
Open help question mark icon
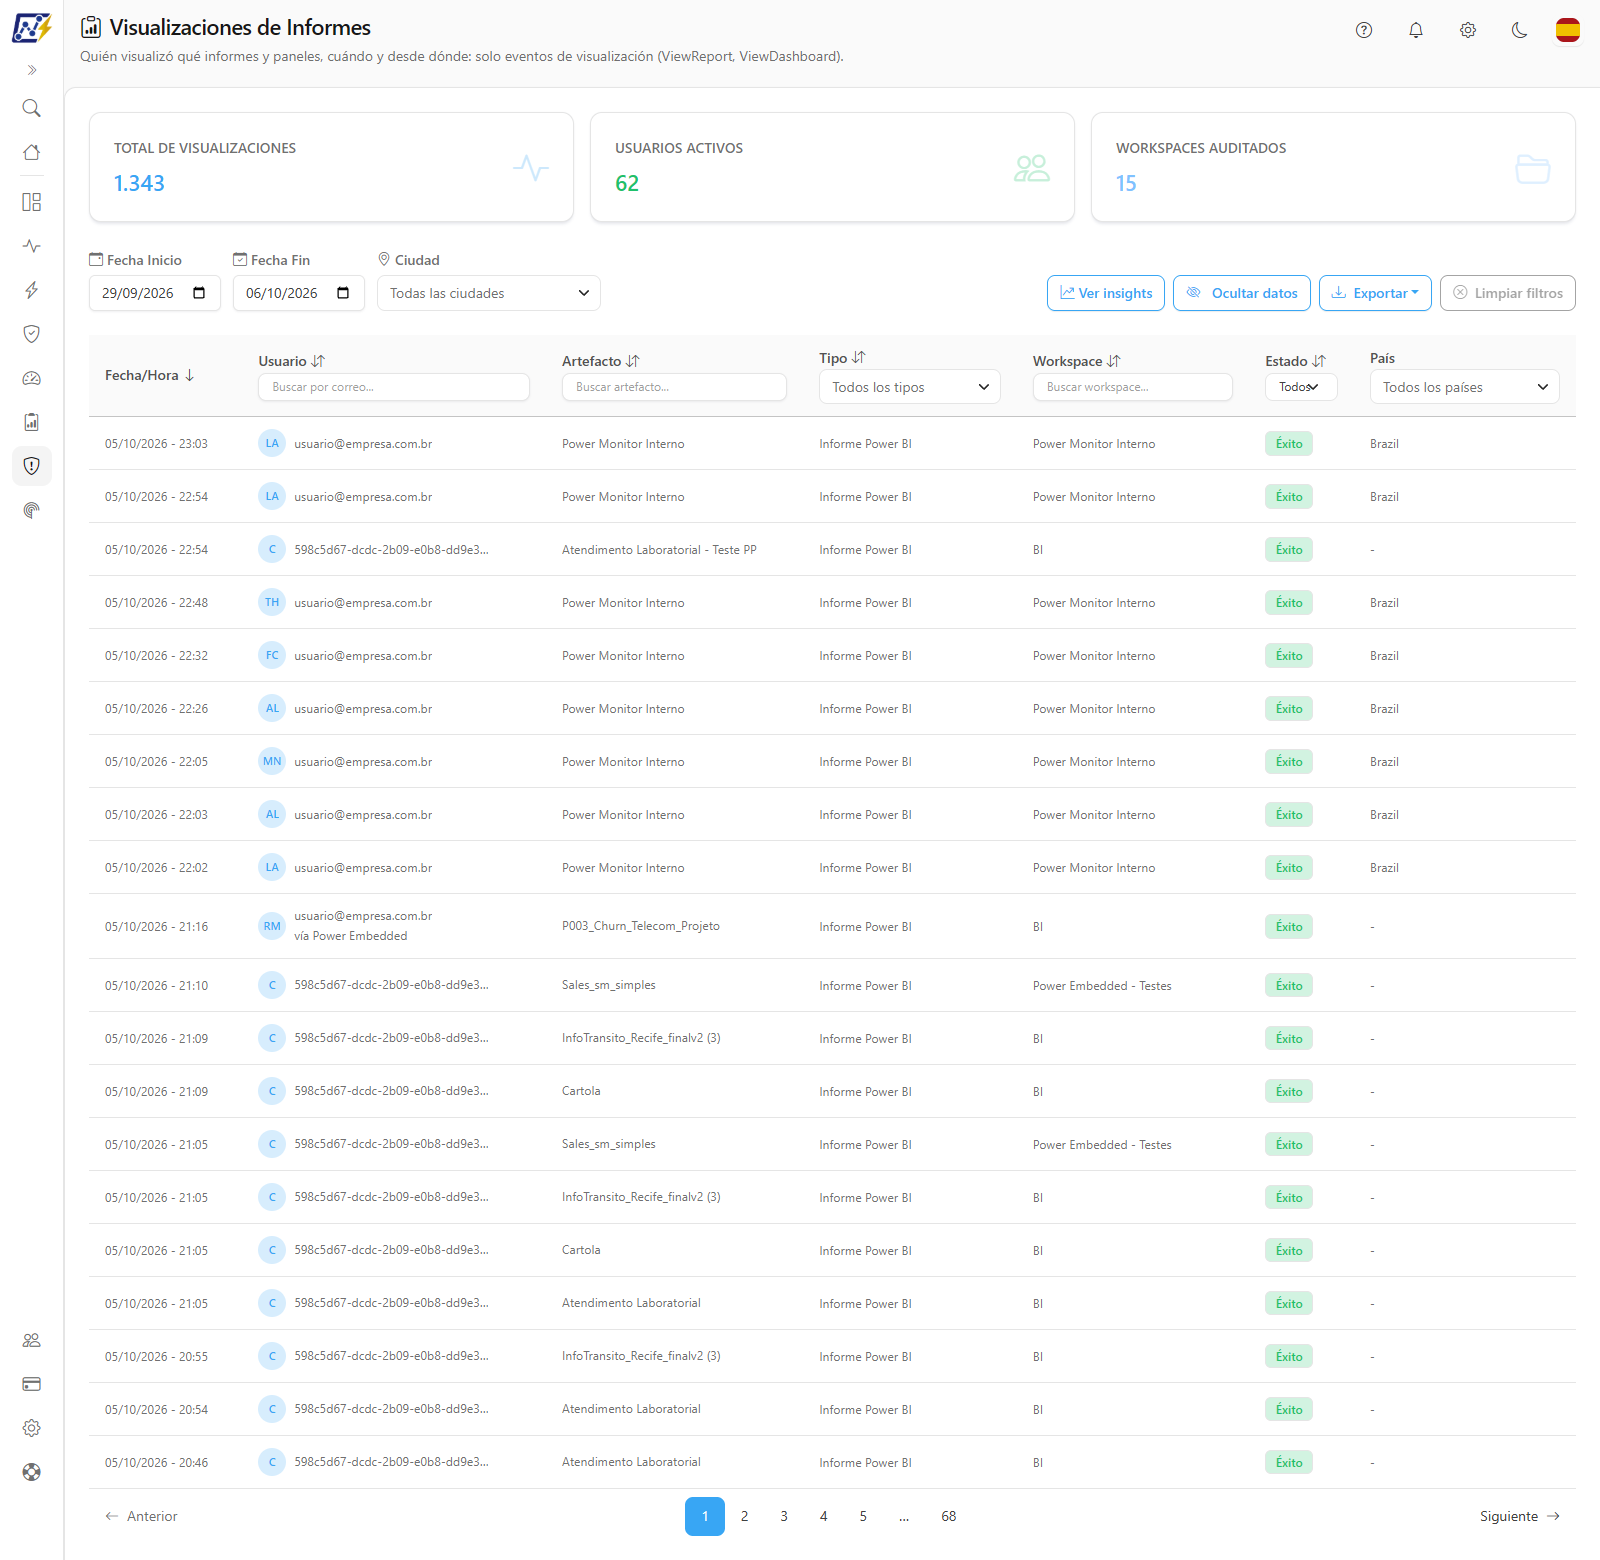1364,30
